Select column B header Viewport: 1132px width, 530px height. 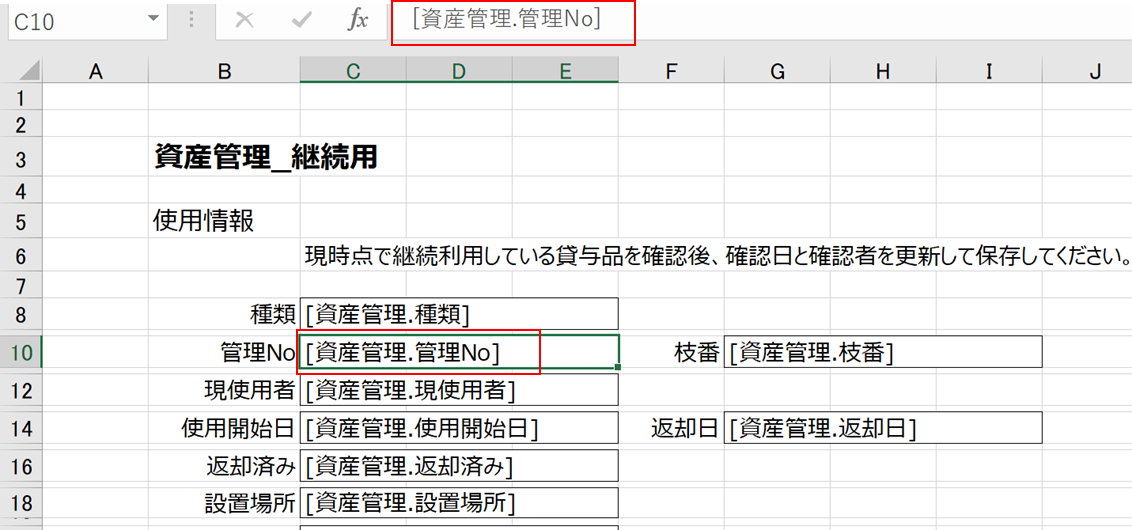click(x=224, y=71)
